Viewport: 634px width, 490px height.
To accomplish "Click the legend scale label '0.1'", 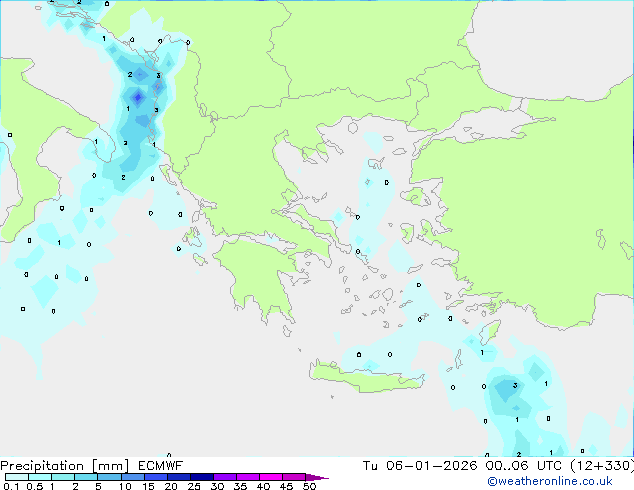I will (11, 486).
